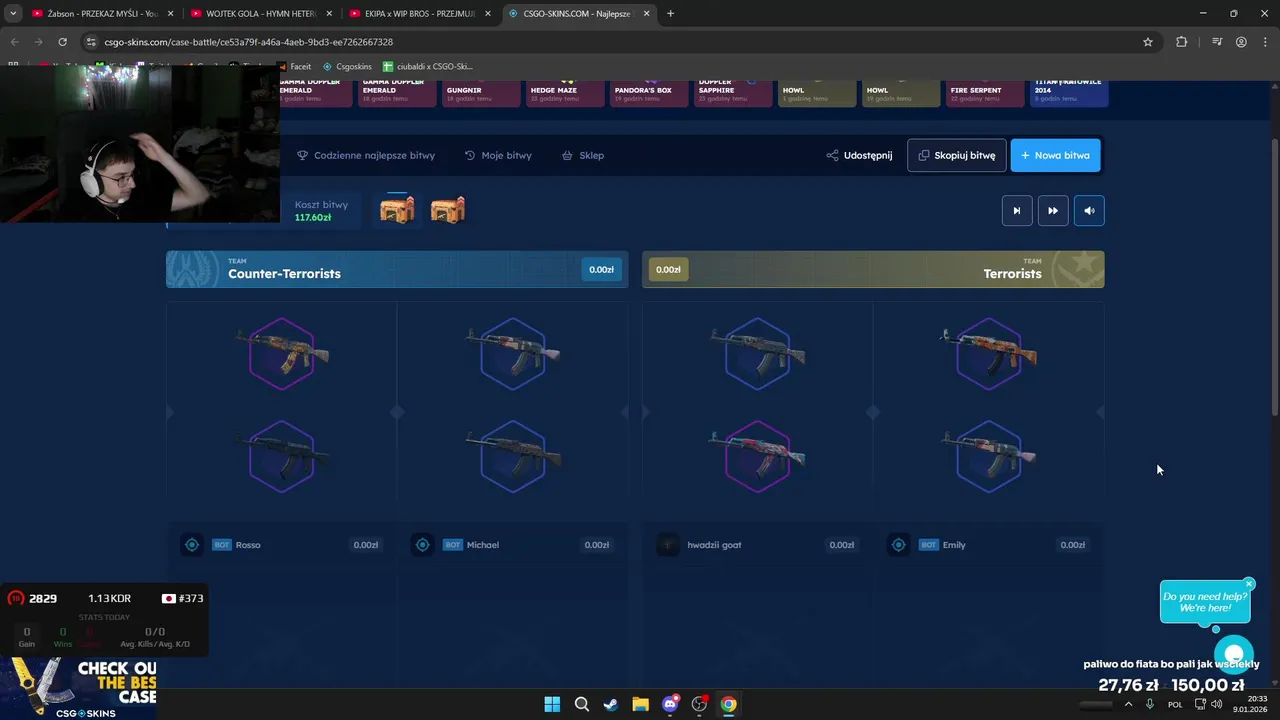Expand the hidden system tray icons
This screenshot has width=1280, height=720.
pyautogui.click(x=1129, y=704)
